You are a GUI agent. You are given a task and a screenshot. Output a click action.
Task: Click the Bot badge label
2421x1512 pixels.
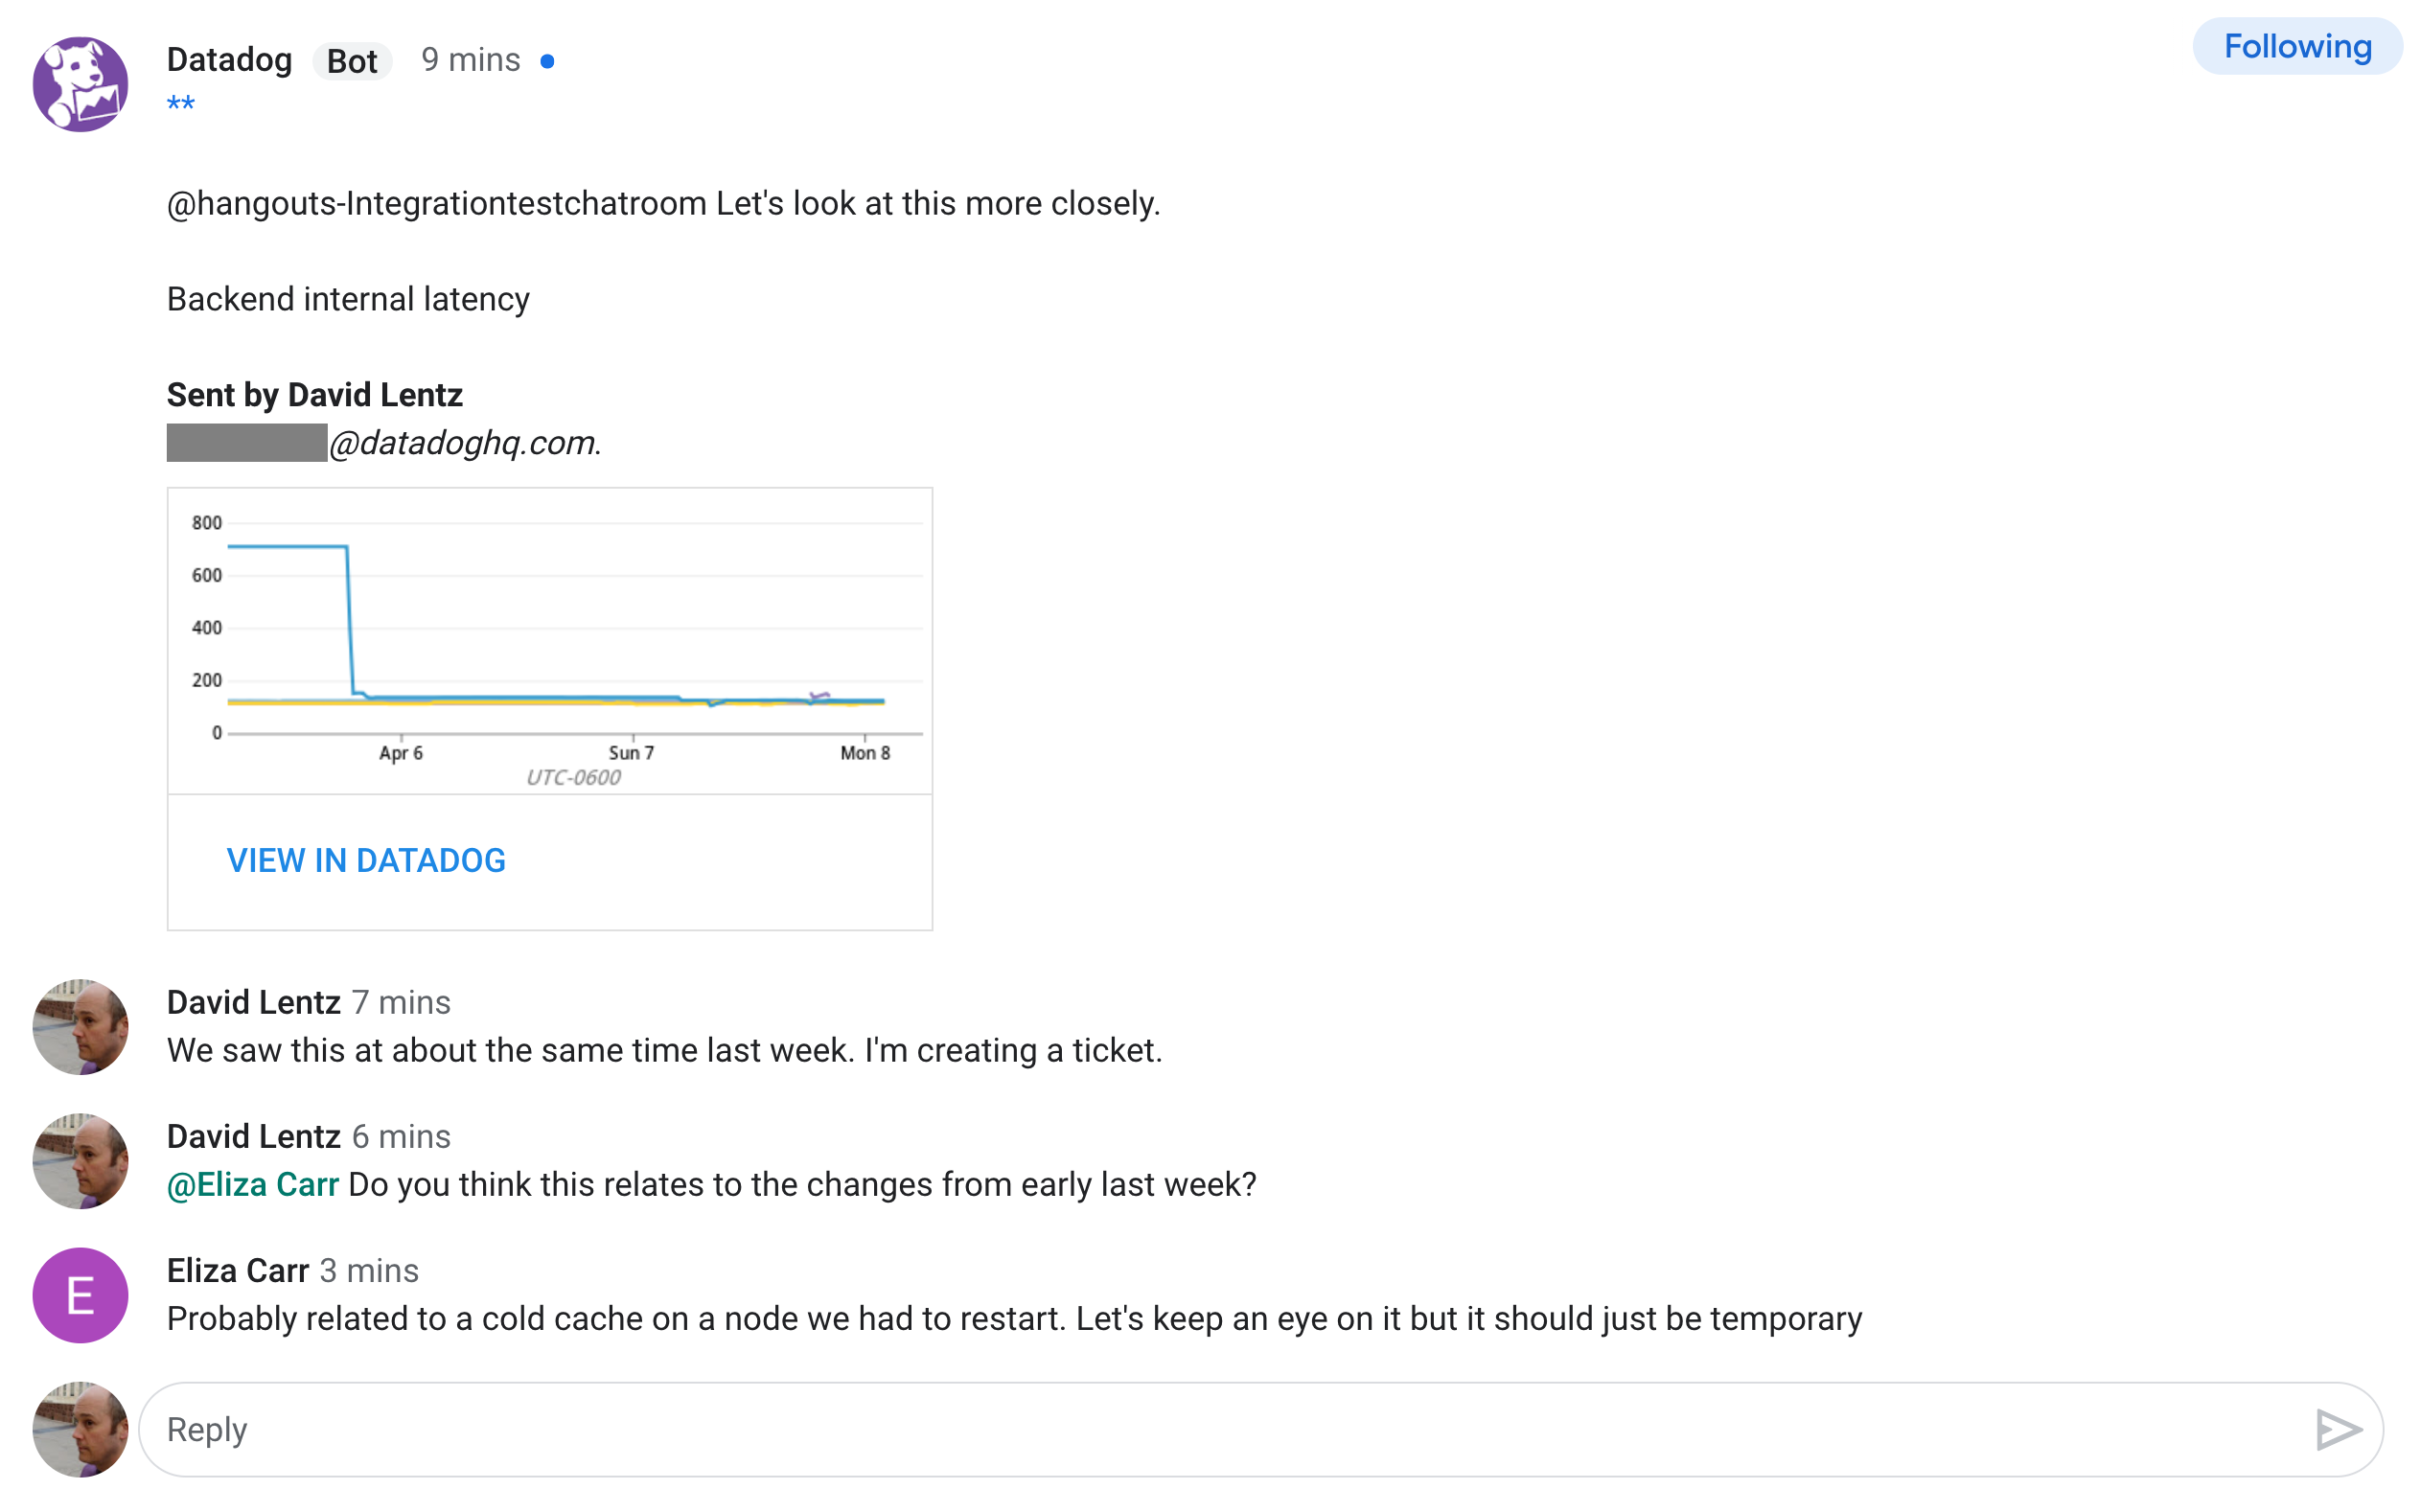pos(352,61)
